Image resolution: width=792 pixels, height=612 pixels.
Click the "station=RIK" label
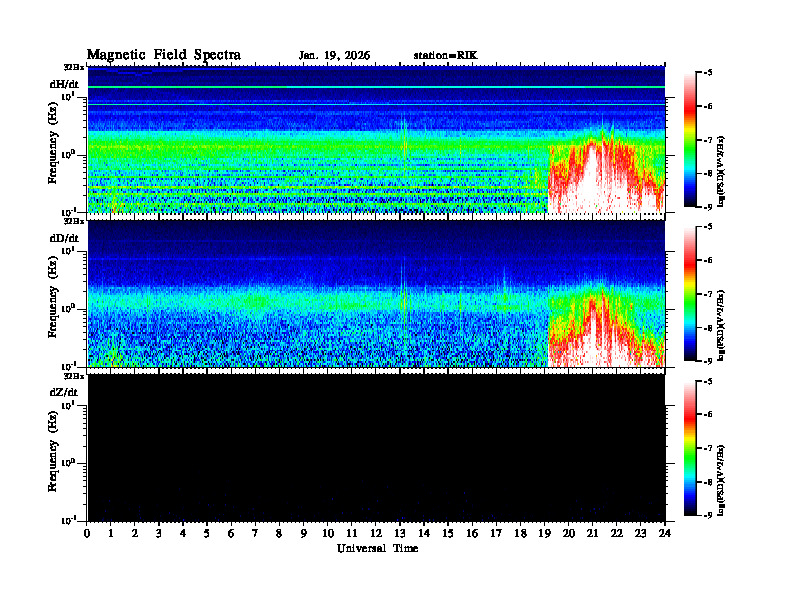click(x=445, y=56)
